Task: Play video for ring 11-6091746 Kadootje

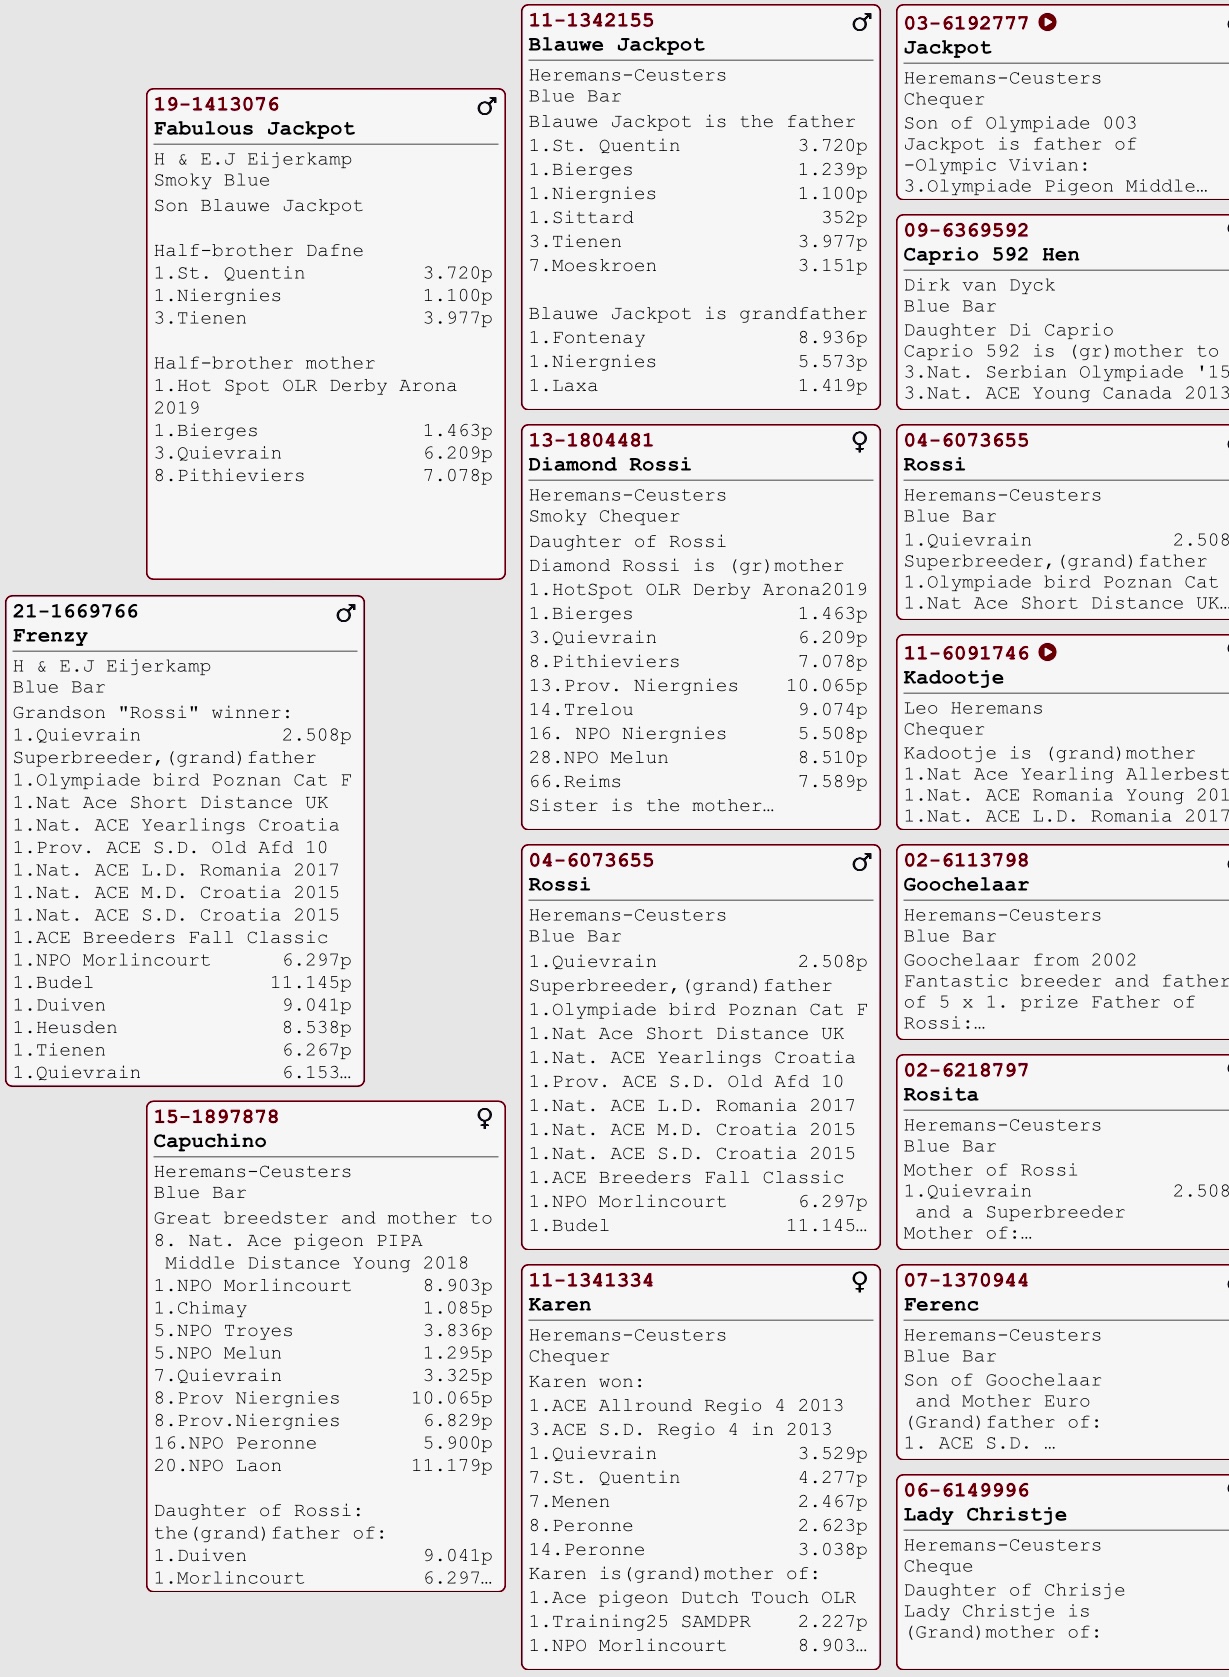Action: pyautogui.click(x=1047, y=652)
